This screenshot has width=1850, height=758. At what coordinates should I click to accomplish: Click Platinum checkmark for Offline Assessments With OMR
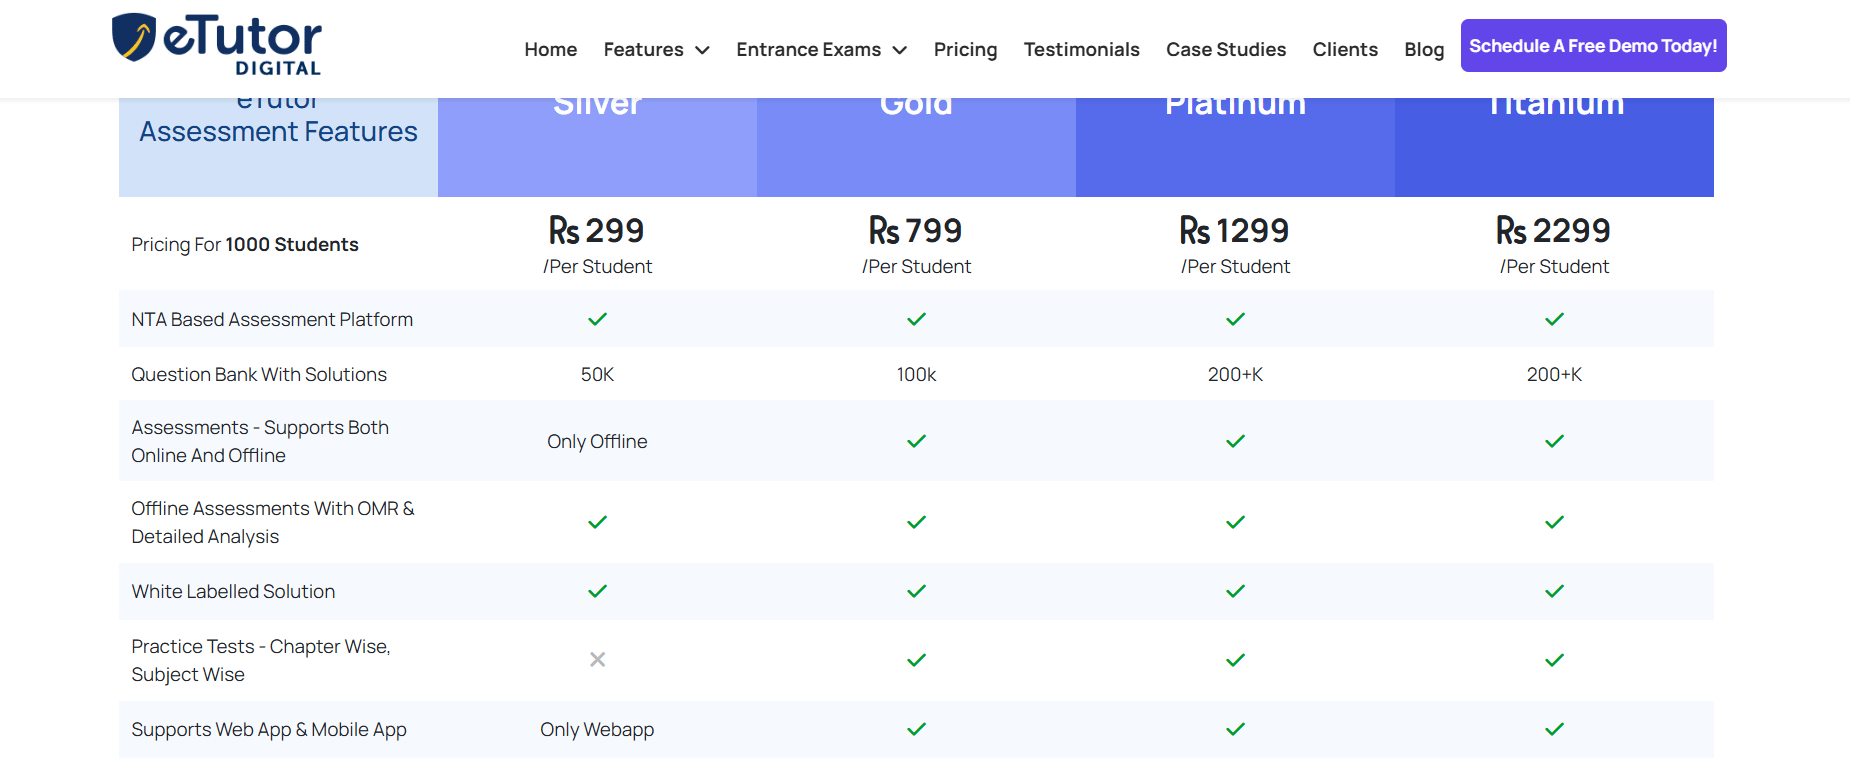(1235, 522)
